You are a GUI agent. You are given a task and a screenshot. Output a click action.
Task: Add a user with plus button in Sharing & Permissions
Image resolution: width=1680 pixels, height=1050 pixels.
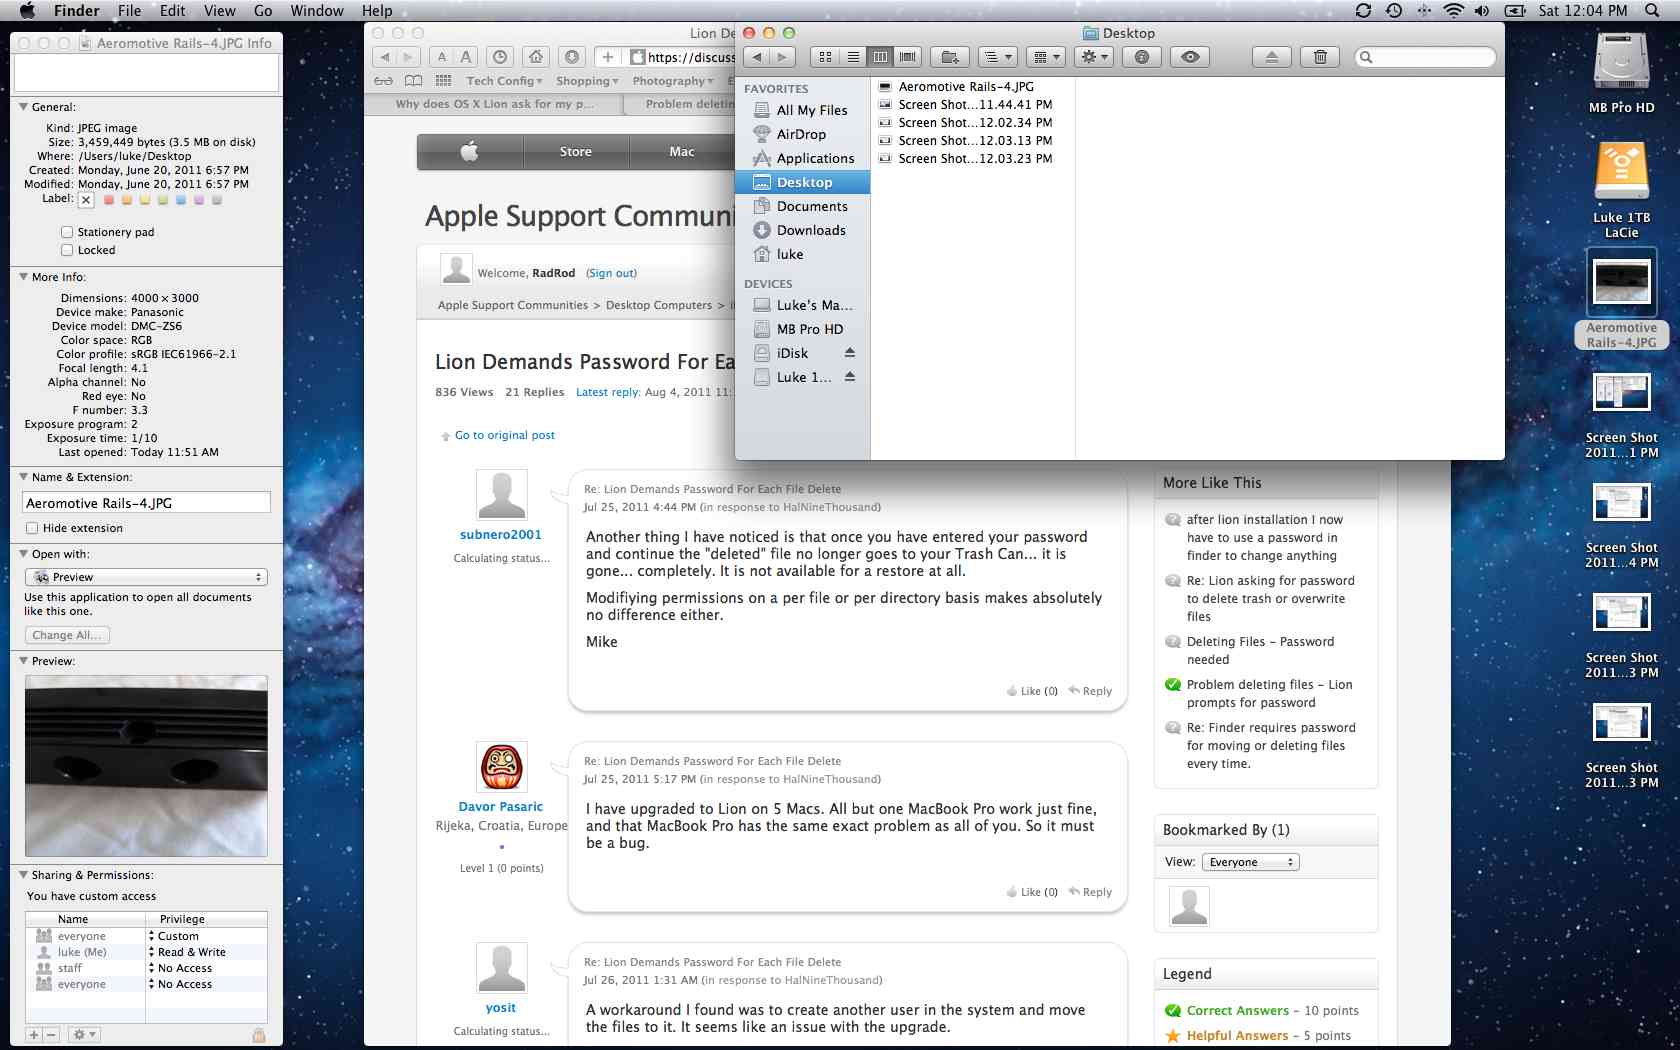[x=34, y=1035]
